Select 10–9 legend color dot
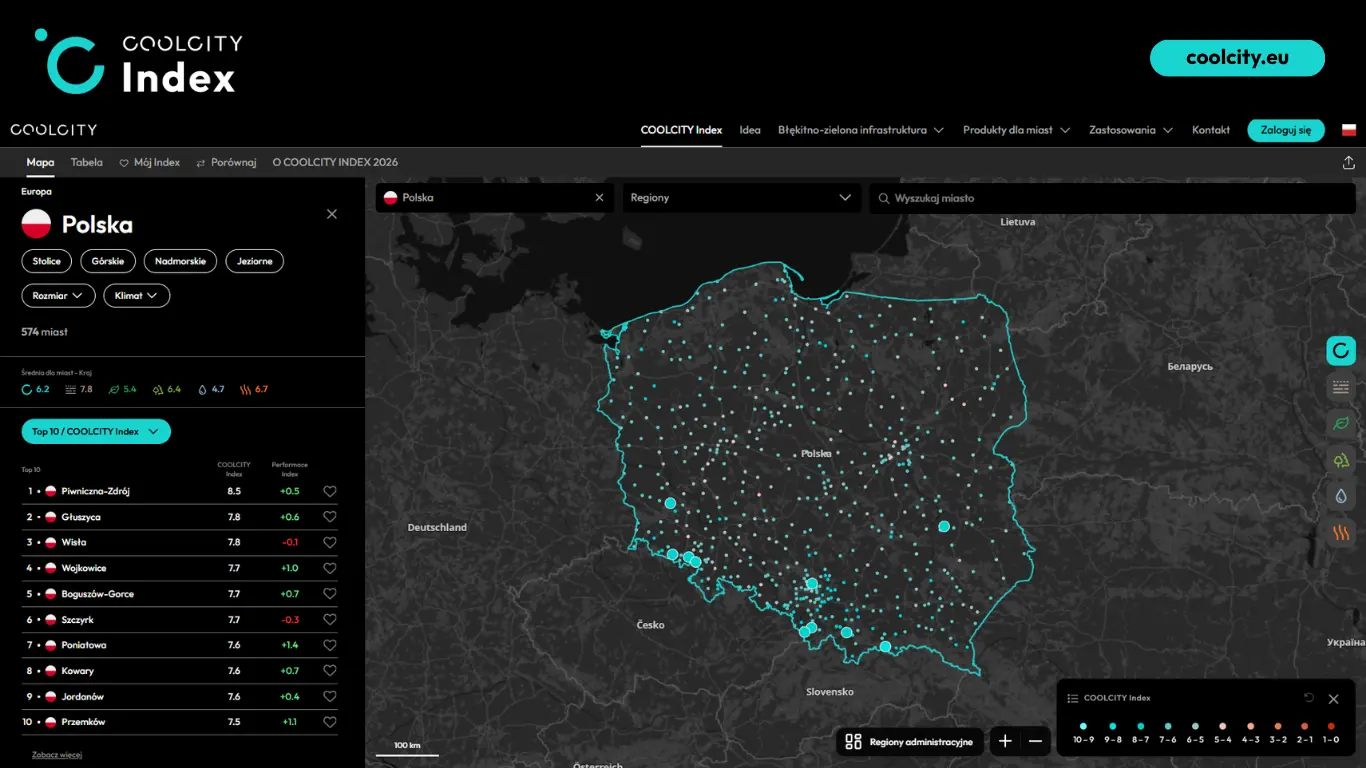 pos(1083,727)
